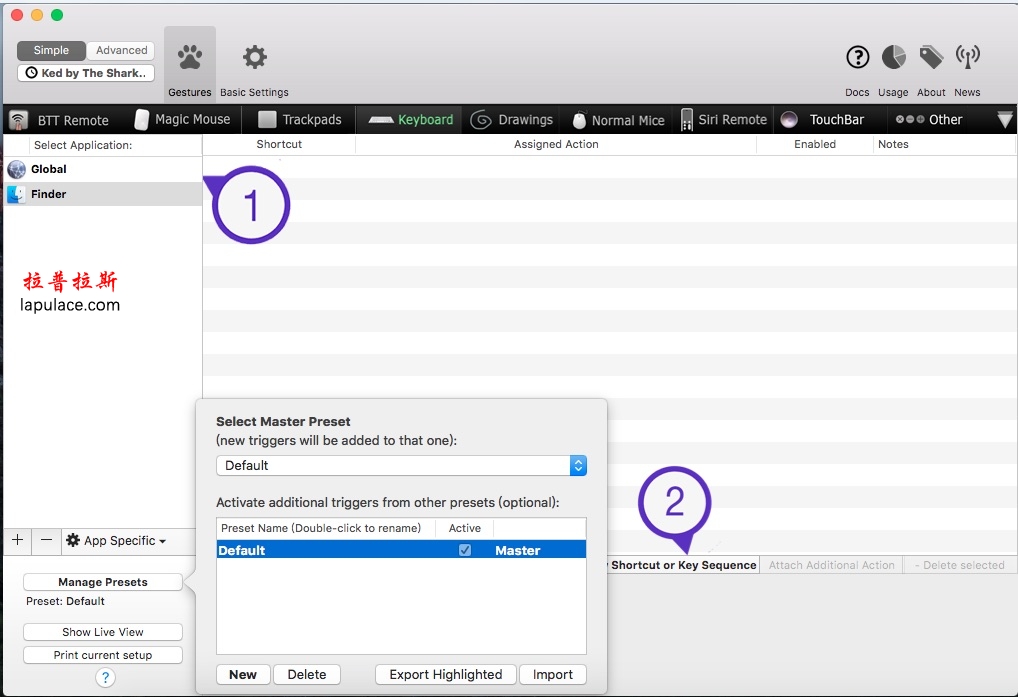1018x697 pixels.
Task: Select the Siri Remote tab
Action: [725, 119]
